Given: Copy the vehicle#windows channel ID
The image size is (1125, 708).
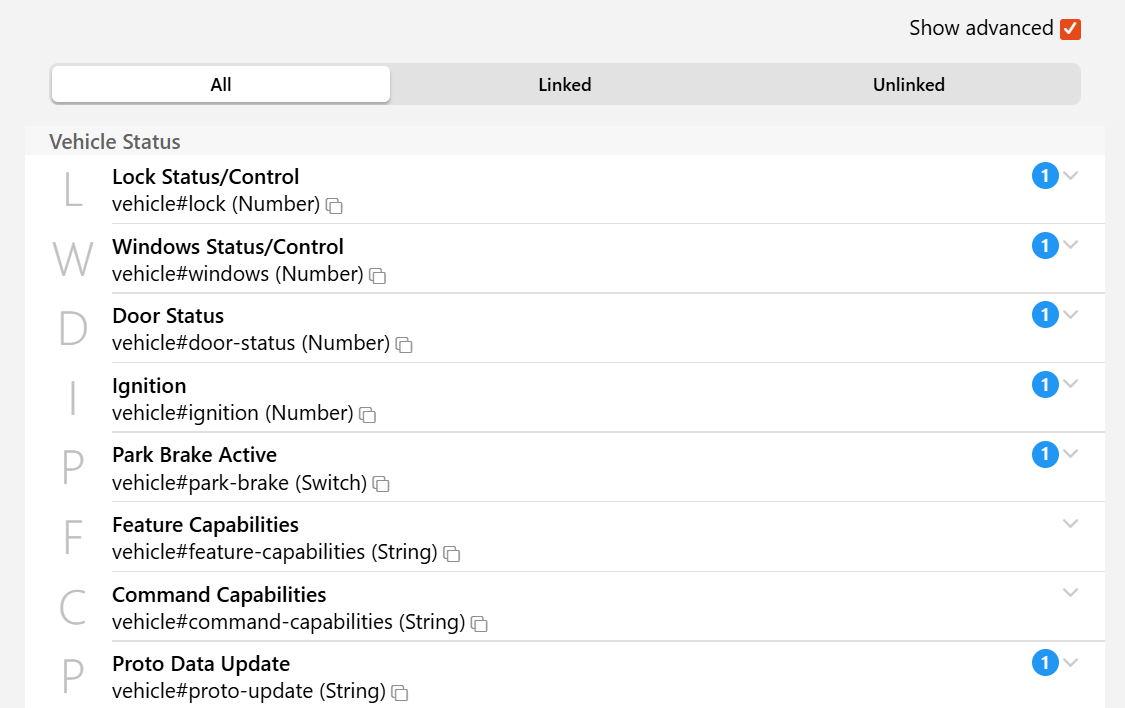Looking at the screenshot, I should click(x=378, y=275).
